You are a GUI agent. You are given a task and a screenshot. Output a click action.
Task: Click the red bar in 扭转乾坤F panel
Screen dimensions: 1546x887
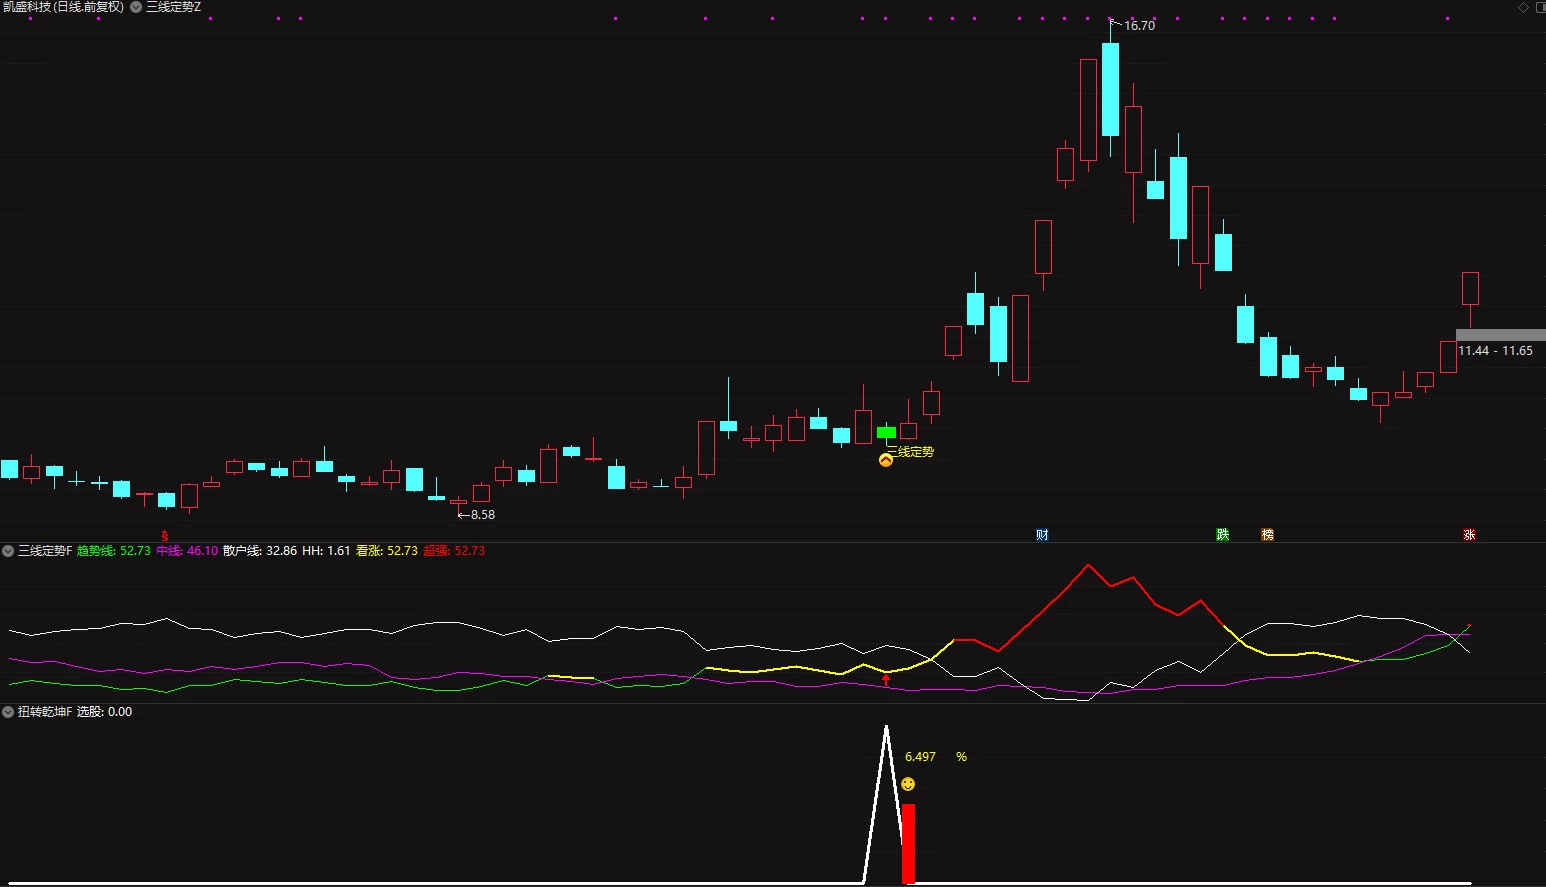coord(908,844)
